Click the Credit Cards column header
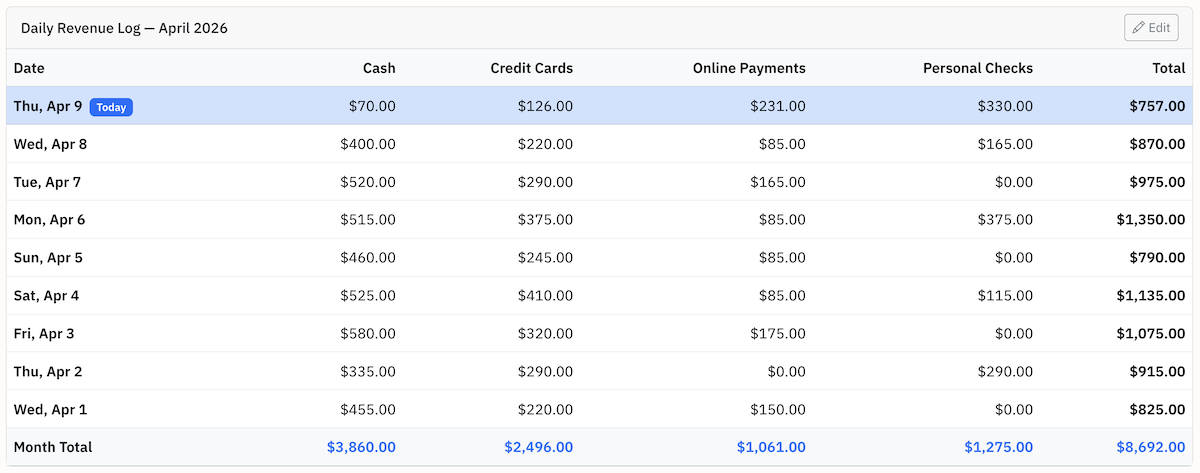Screen dimensions: 1200x473 [531, 68]
